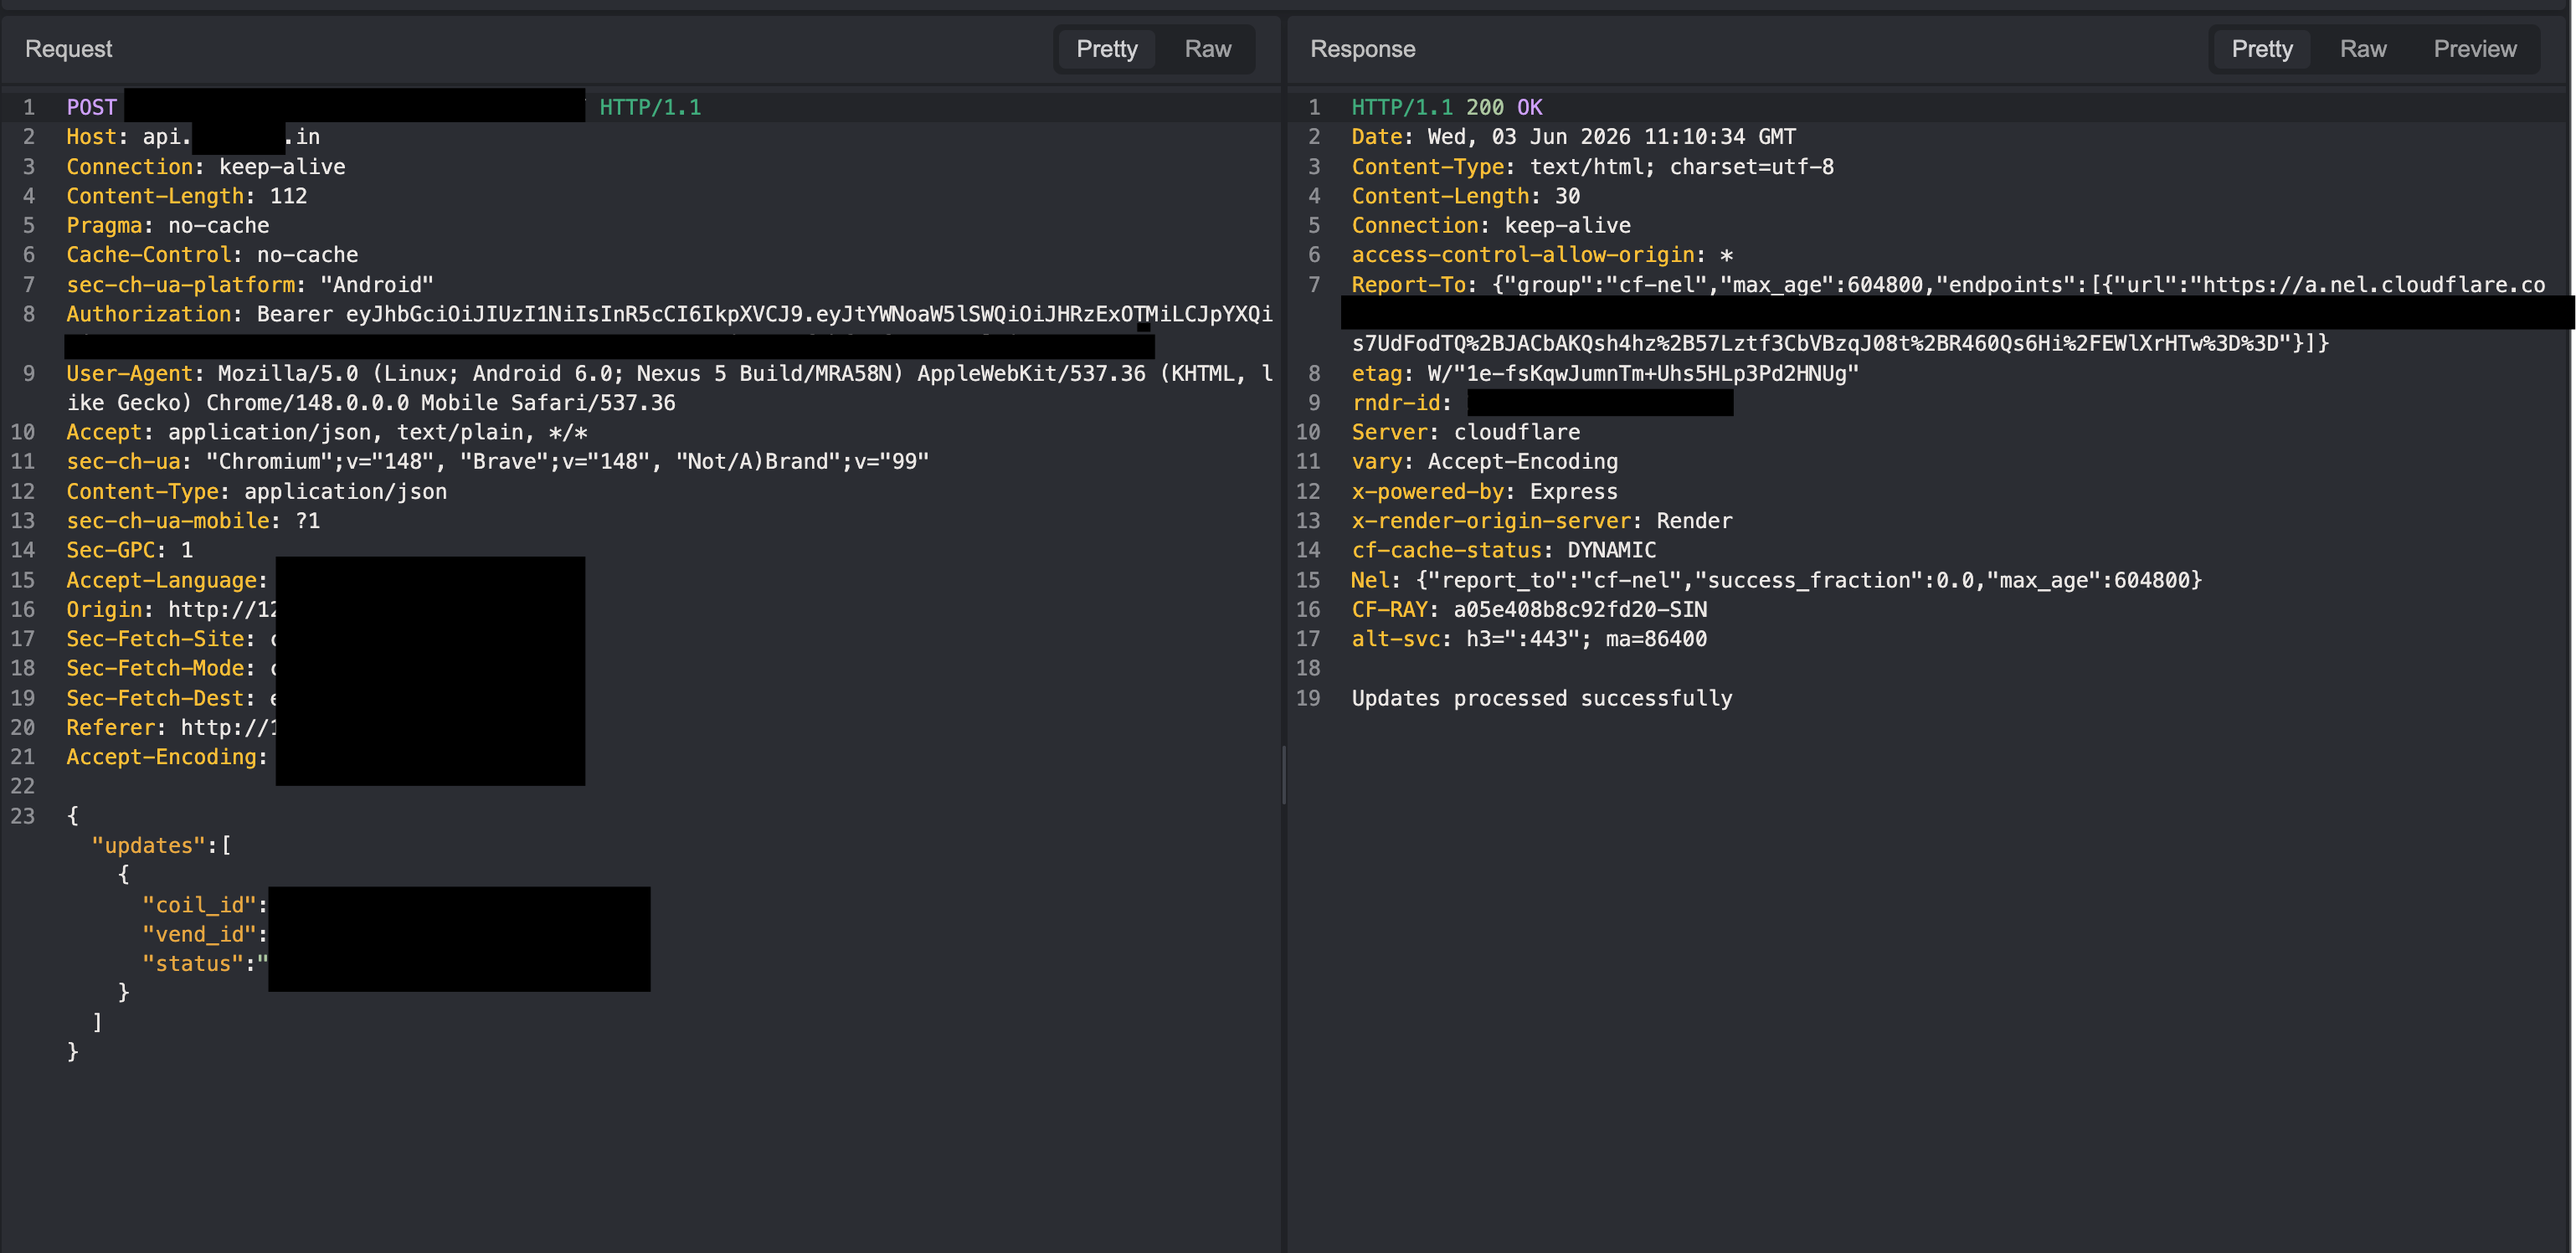
Task: Click the Date response header
Action: (1573, 137)
